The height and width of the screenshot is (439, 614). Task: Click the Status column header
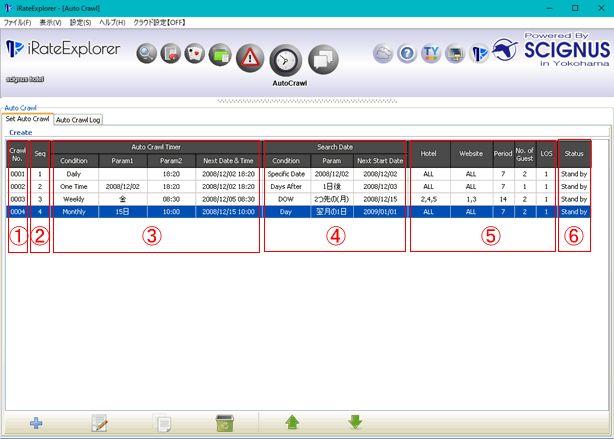[573, 153]
